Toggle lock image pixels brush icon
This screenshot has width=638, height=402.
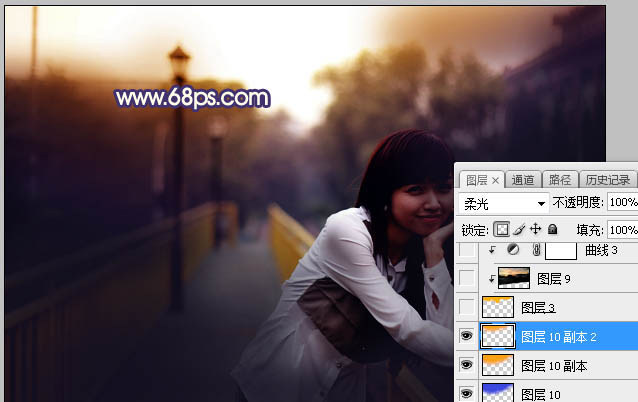pos(519,229)
